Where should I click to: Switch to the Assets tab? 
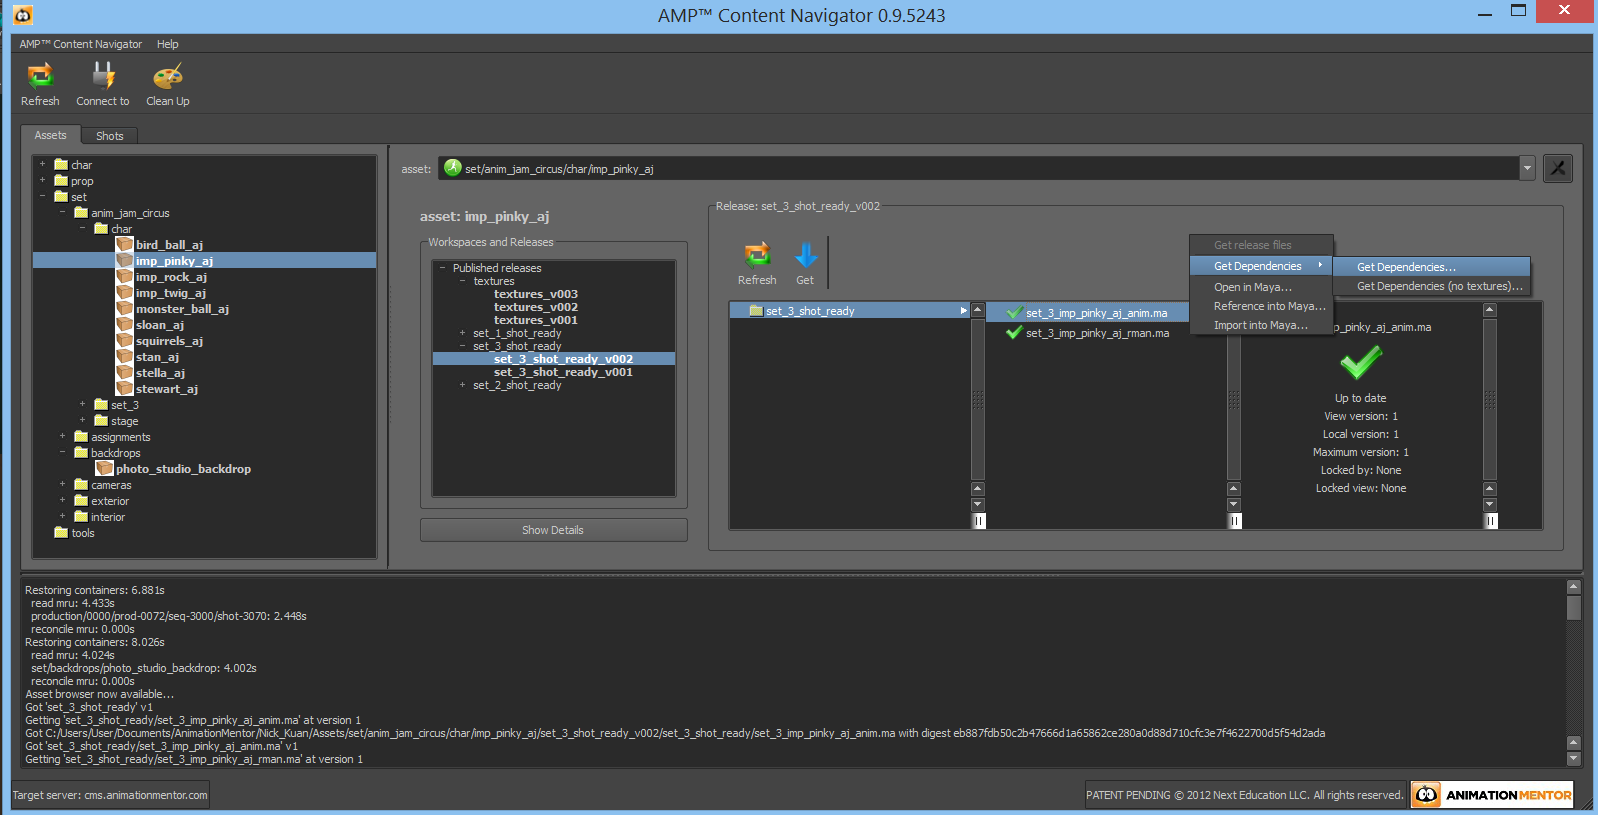point(50,135)
